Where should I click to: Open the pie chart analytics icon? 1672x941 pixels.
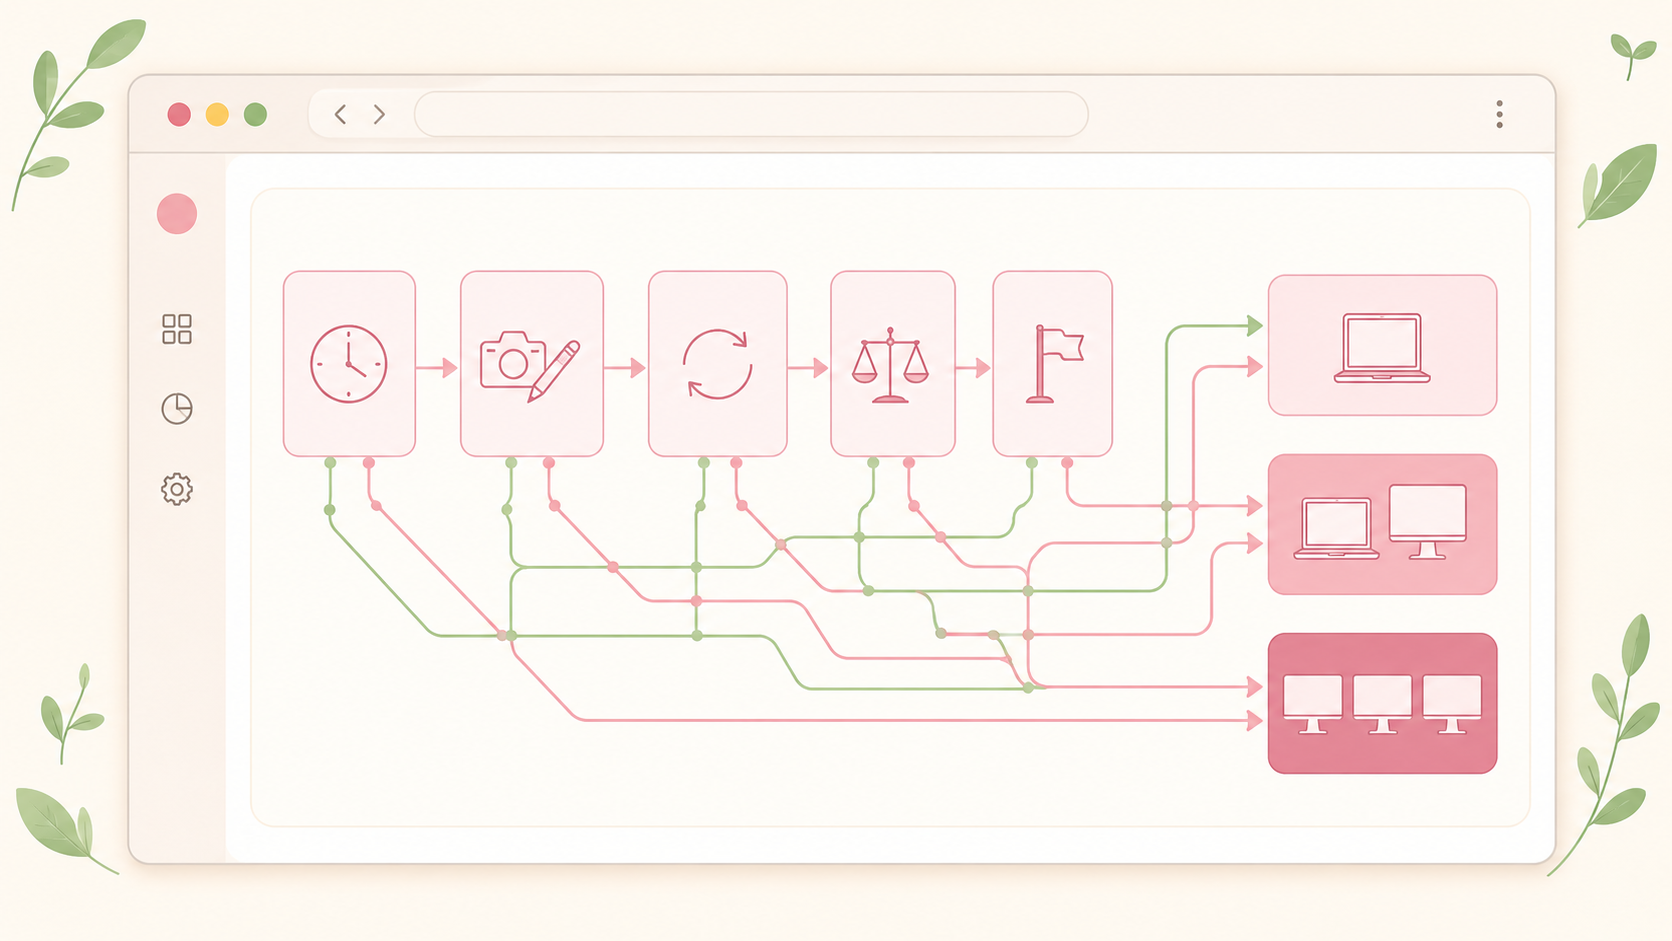pyautogui.click(x=177, y=408)
